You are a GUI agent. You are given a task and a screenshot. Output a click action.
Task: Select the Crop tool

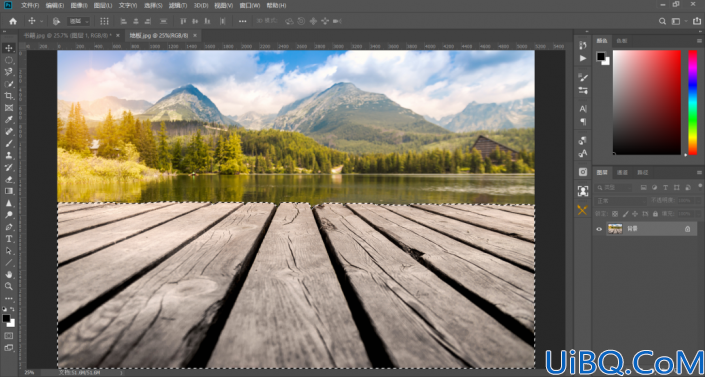click(x=9, y=95)
